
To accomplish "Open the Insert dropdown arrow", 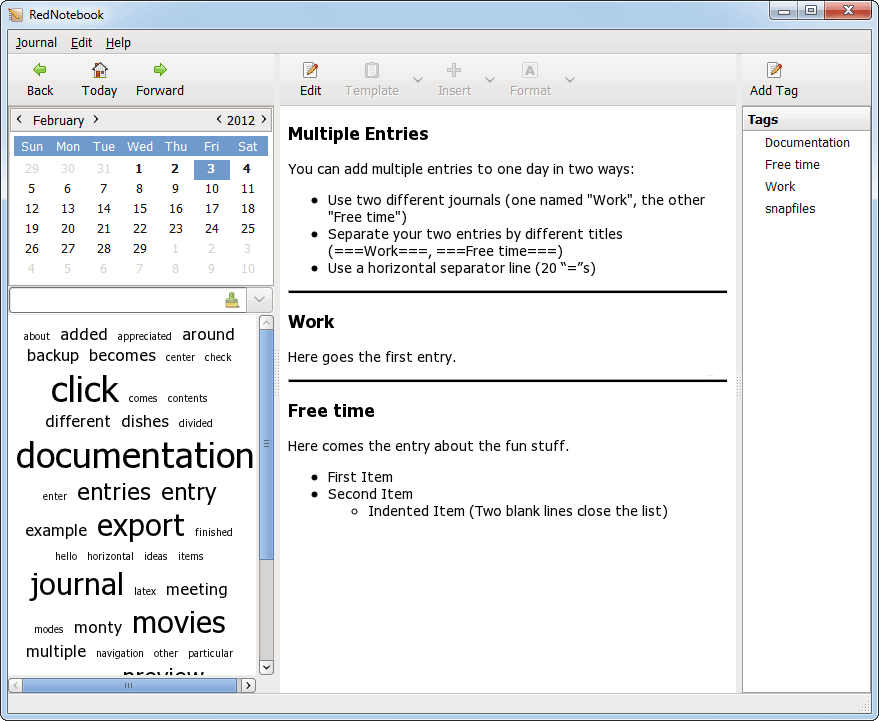I will [490, 80].
